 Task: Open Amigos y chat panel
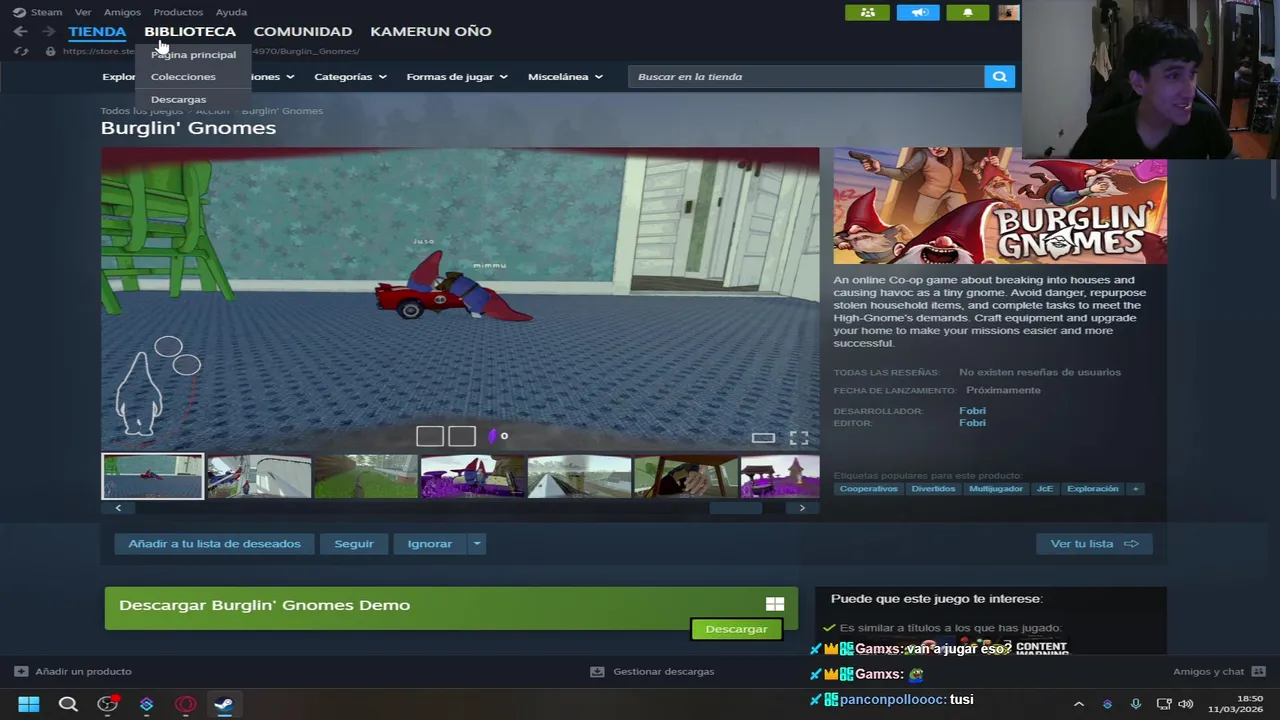1219,672
